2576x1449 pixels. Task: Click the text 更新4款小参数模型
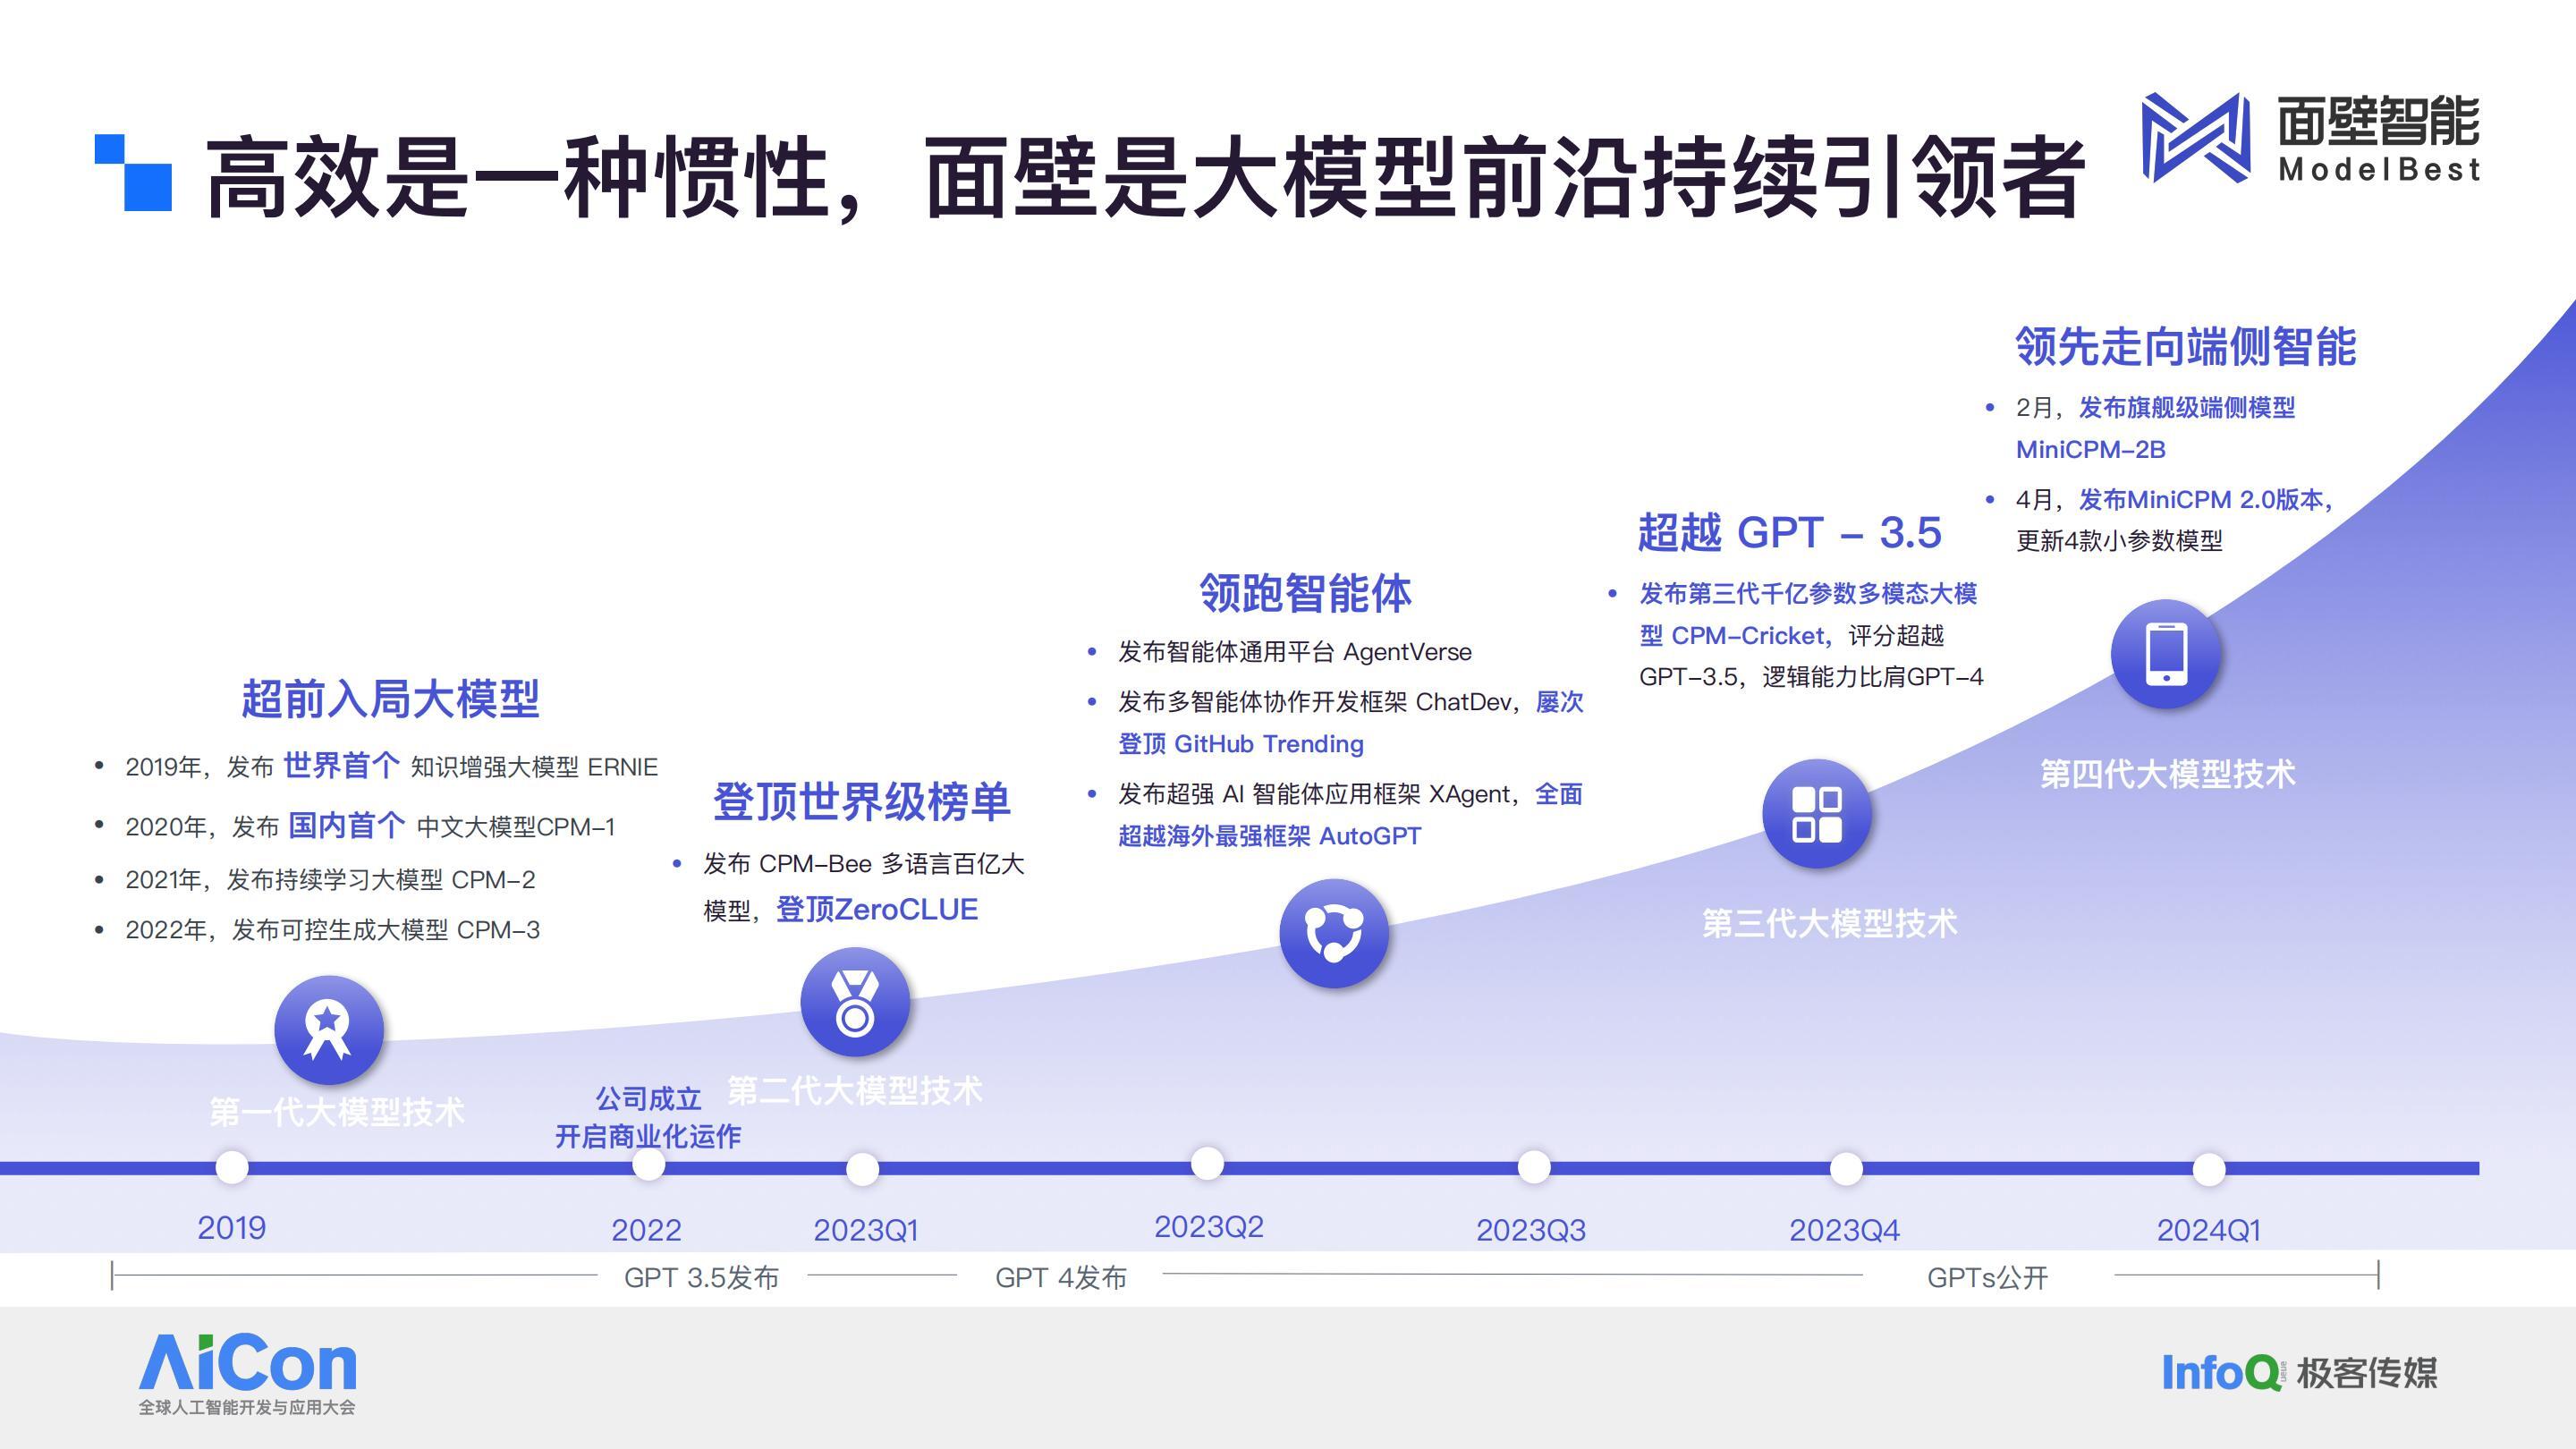pyautogui.click(x=2119, y=541)
